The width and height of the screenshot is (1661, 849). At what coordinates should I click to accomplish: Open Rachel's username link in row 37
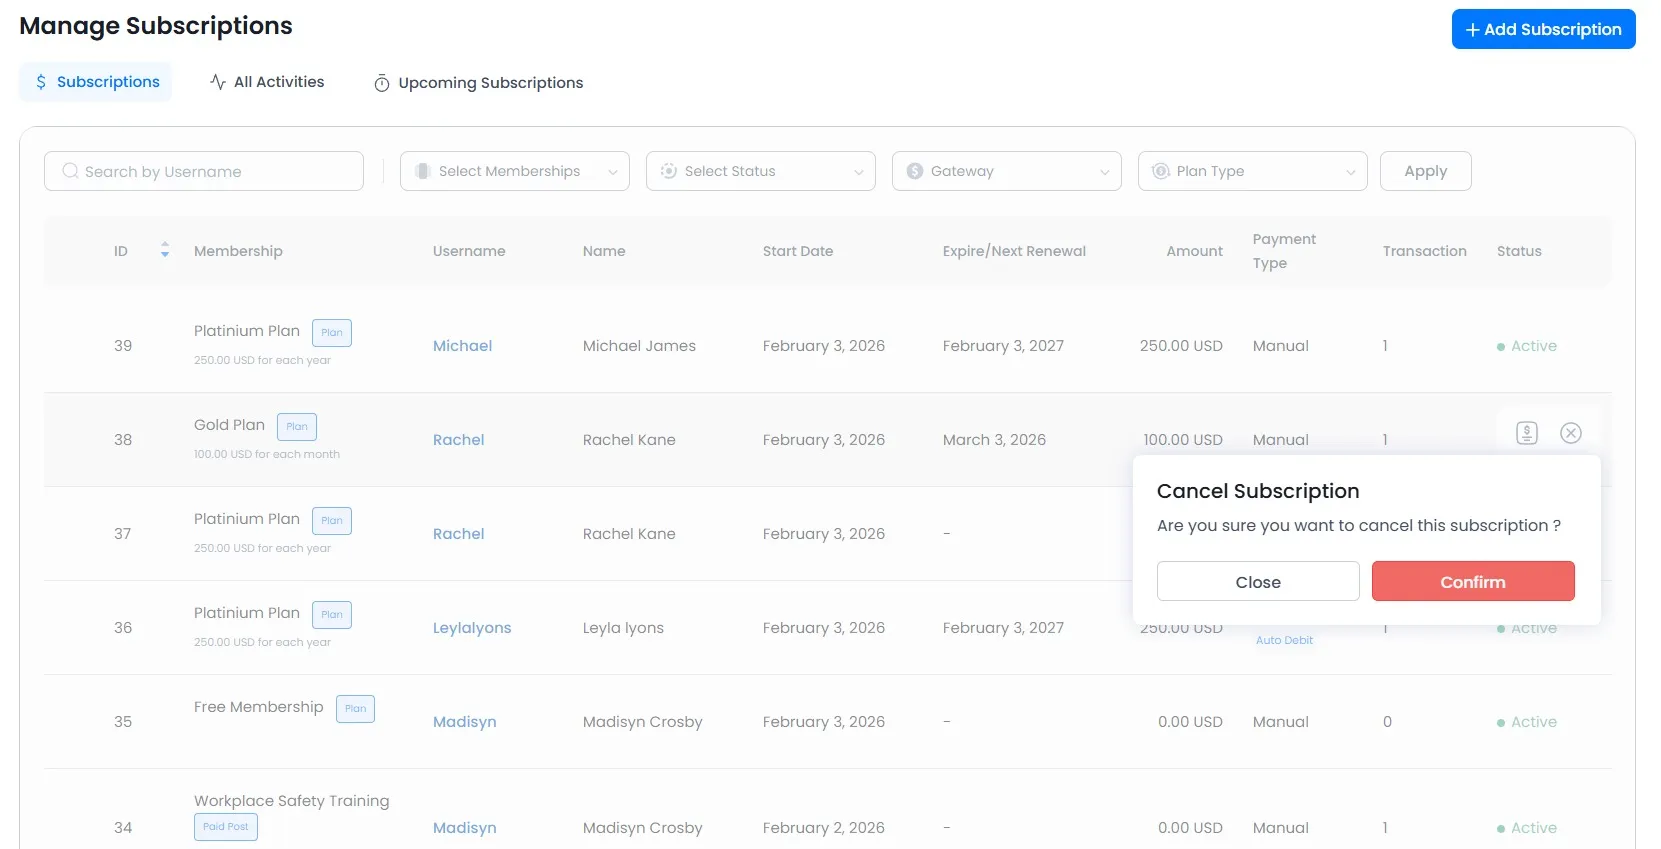[x=458, y=534]
